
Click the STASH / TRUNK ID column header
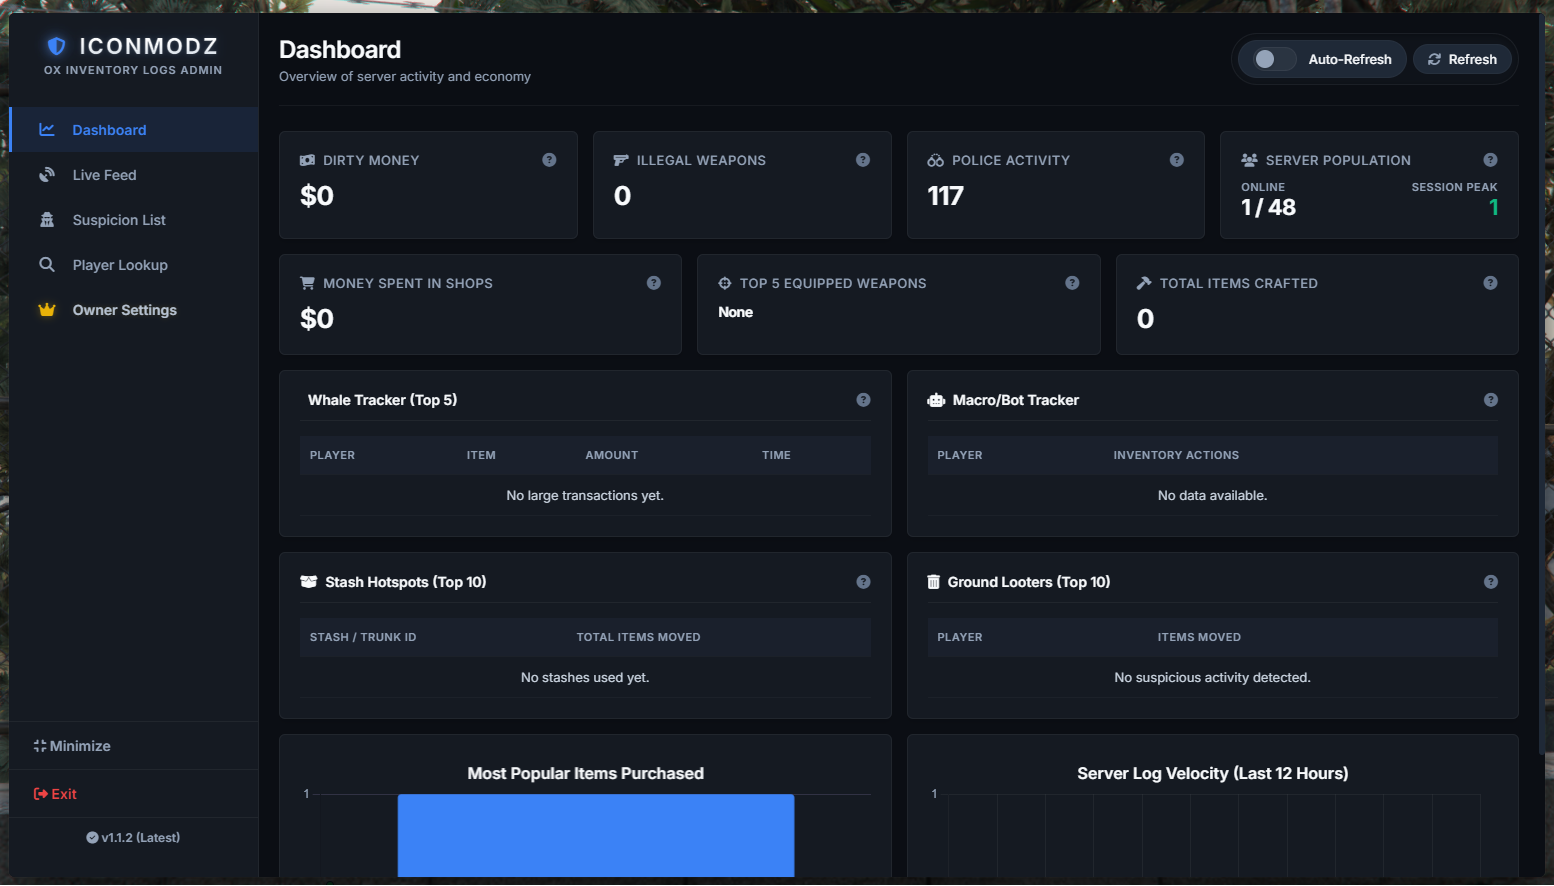363,637
